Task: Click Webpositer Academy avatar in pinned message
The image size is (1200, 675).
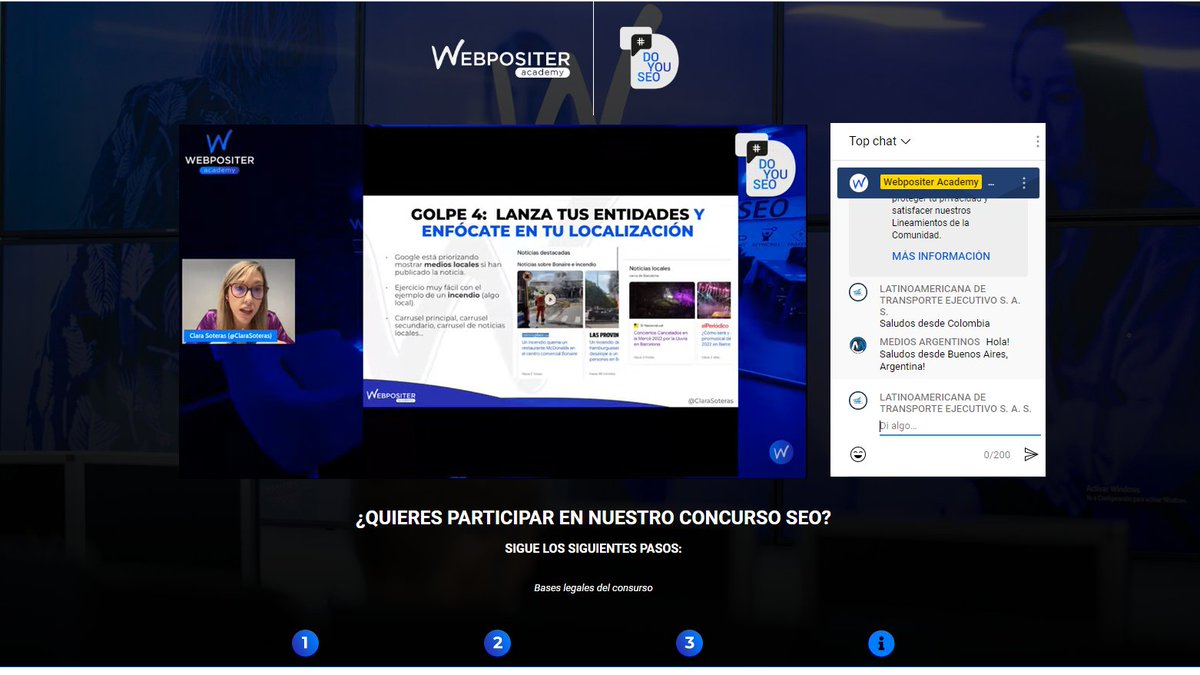Action: (x=858, y=183)
